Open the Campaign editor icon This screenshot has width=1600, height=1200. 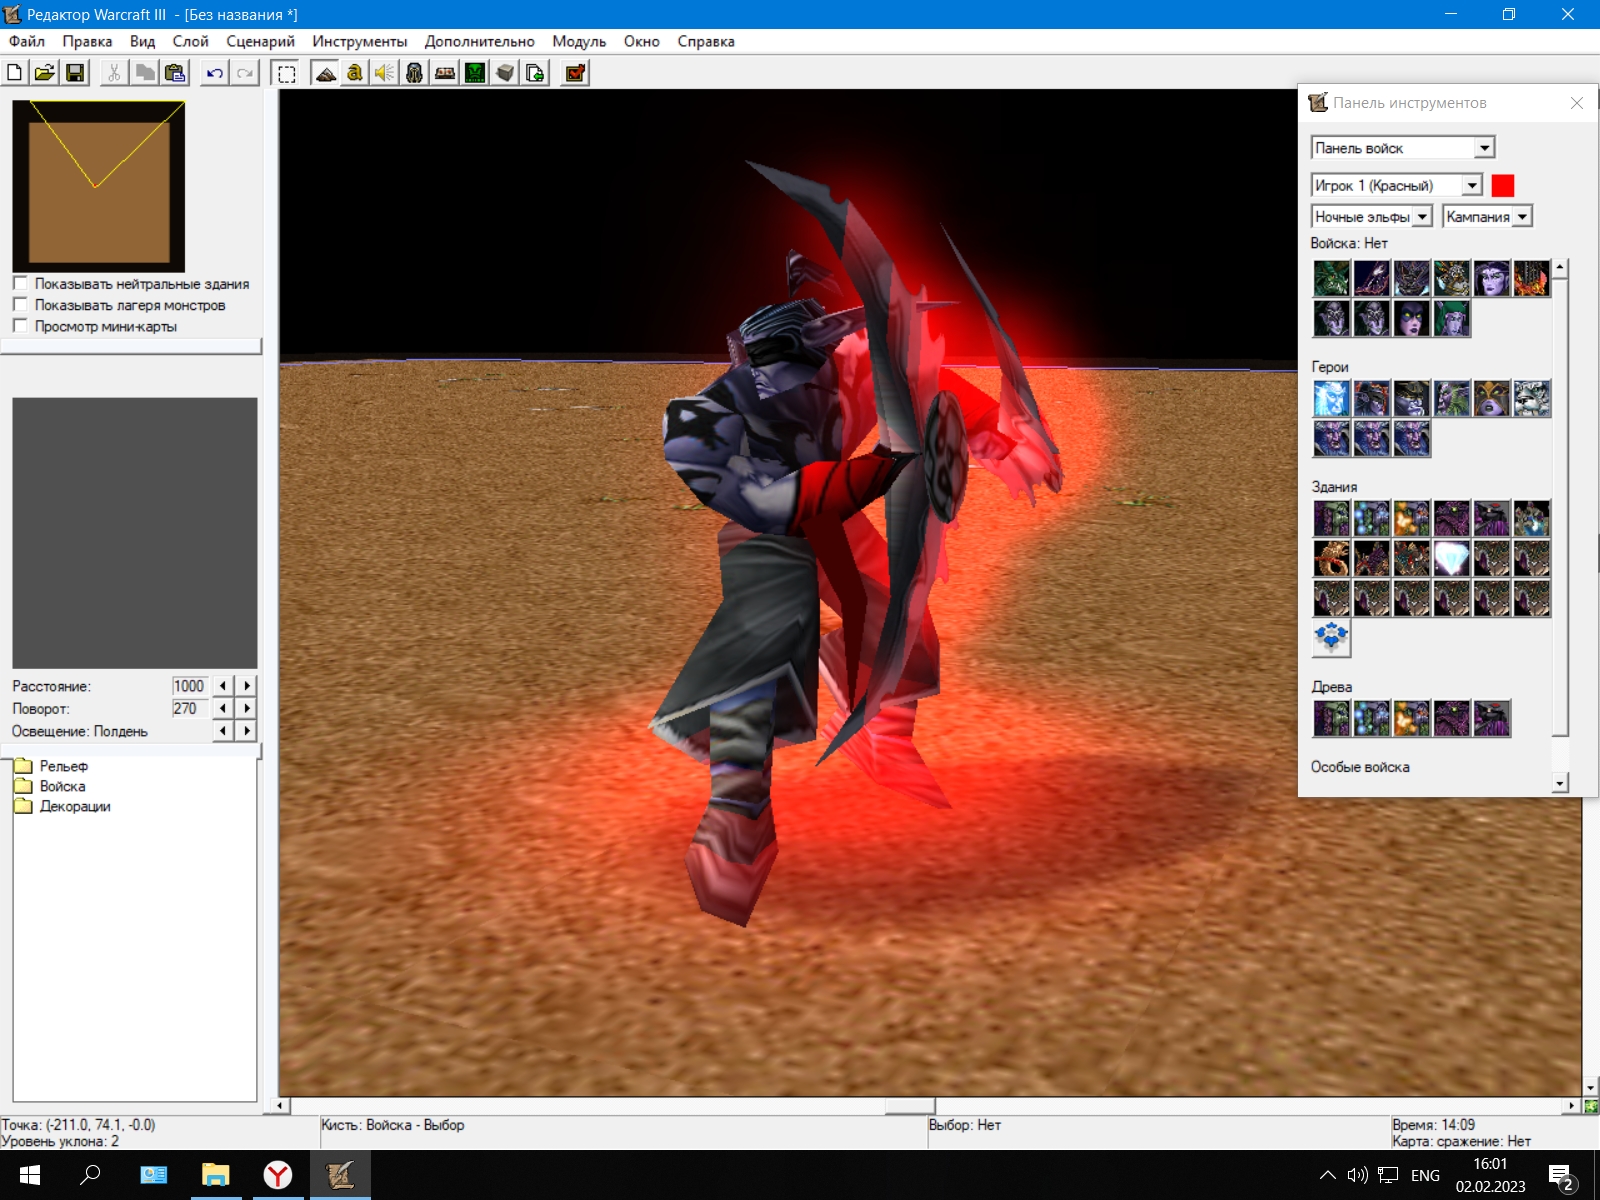(445, 73)
